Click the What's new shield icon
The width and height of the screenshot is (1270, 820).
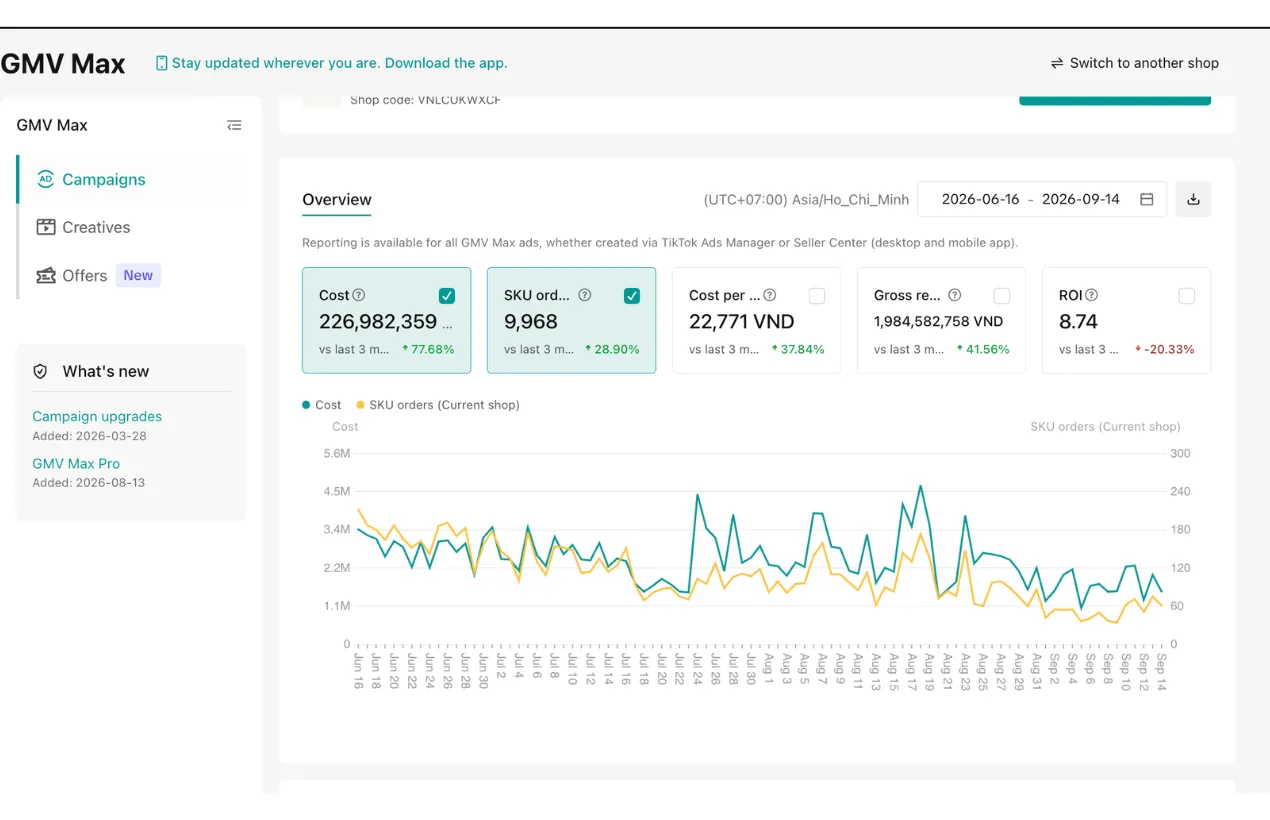click(40, 371)
